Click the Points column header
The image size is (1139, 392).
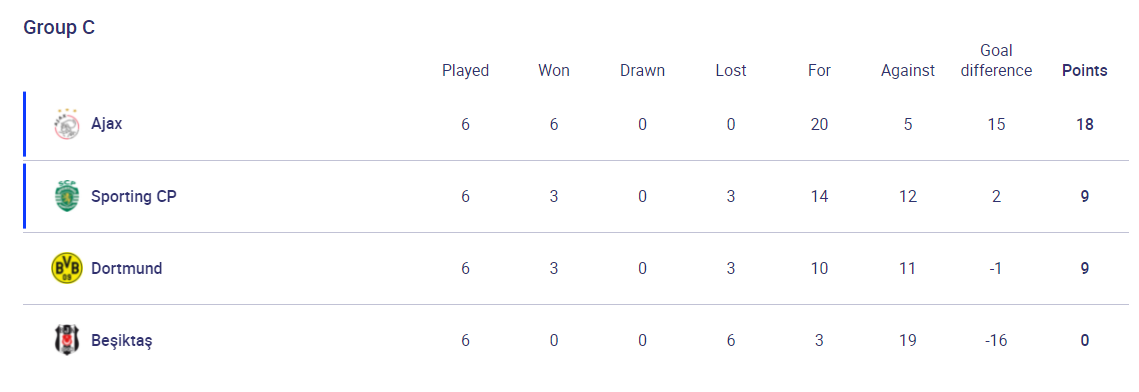coord(1085,70)
